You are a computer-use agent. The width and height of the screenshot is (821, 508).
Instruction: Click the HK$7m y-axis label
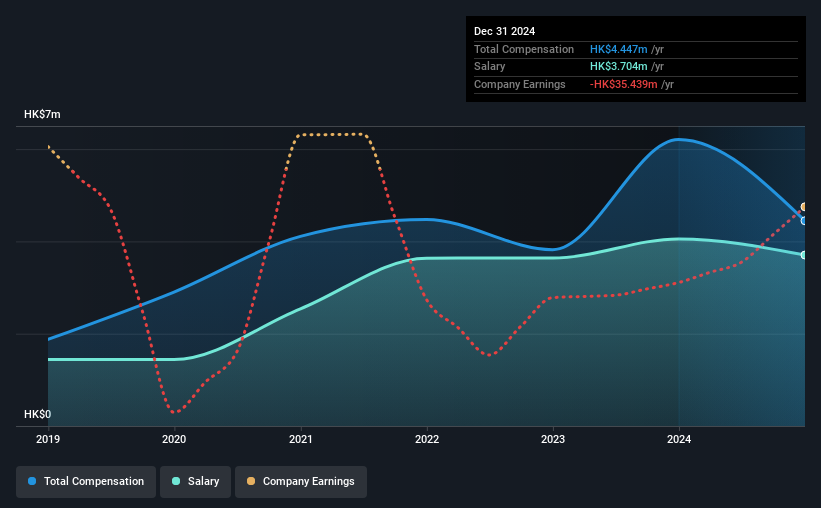(42, 114)
